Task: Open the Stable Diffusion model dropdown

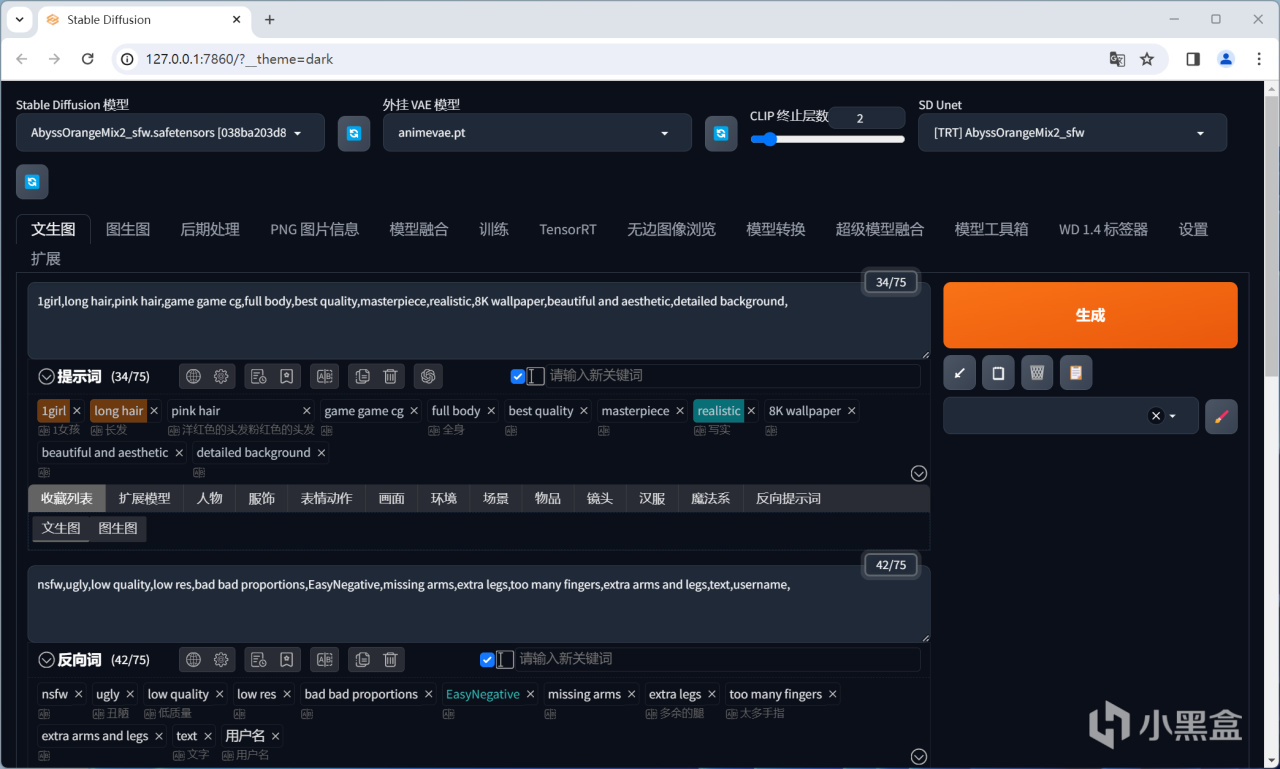Action: [x=170, y=133]
